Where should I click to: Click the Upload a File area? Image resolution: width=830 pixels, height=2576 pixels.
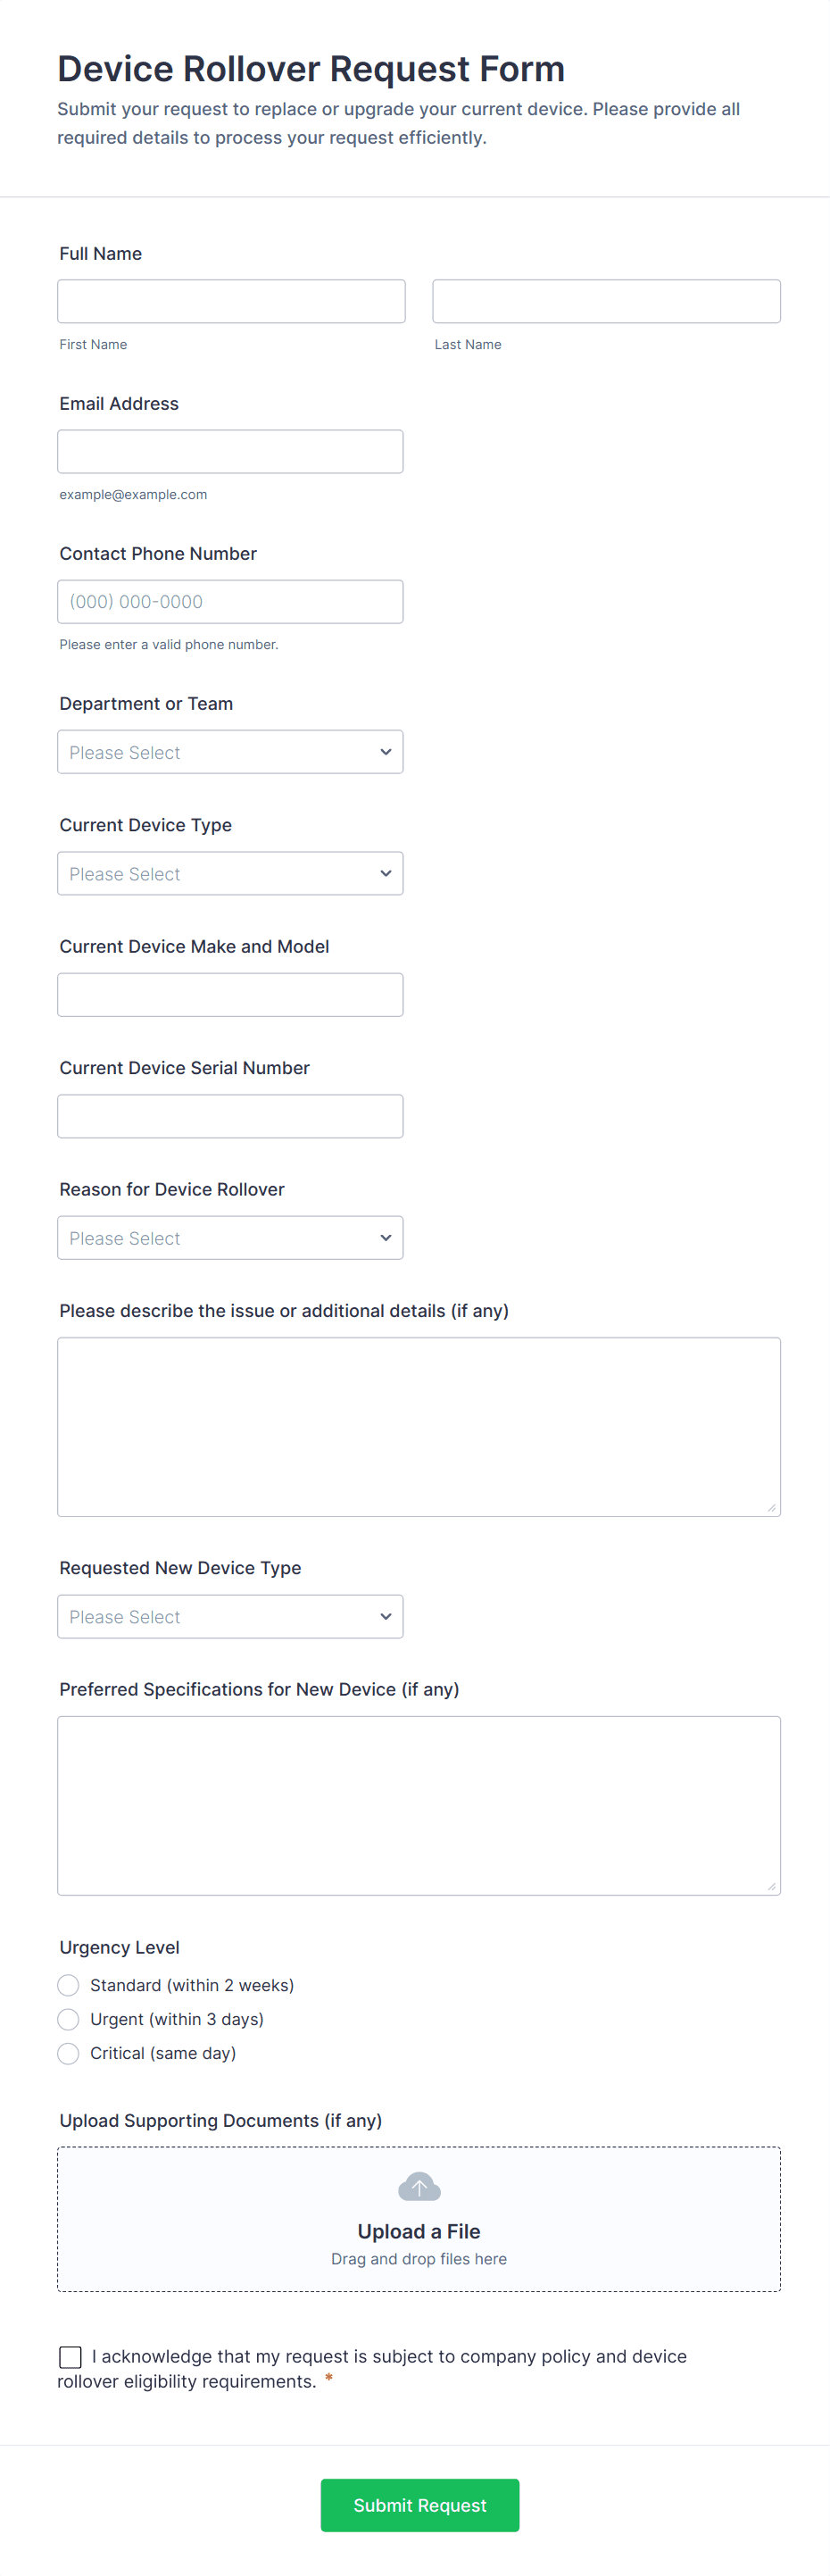419,2232
